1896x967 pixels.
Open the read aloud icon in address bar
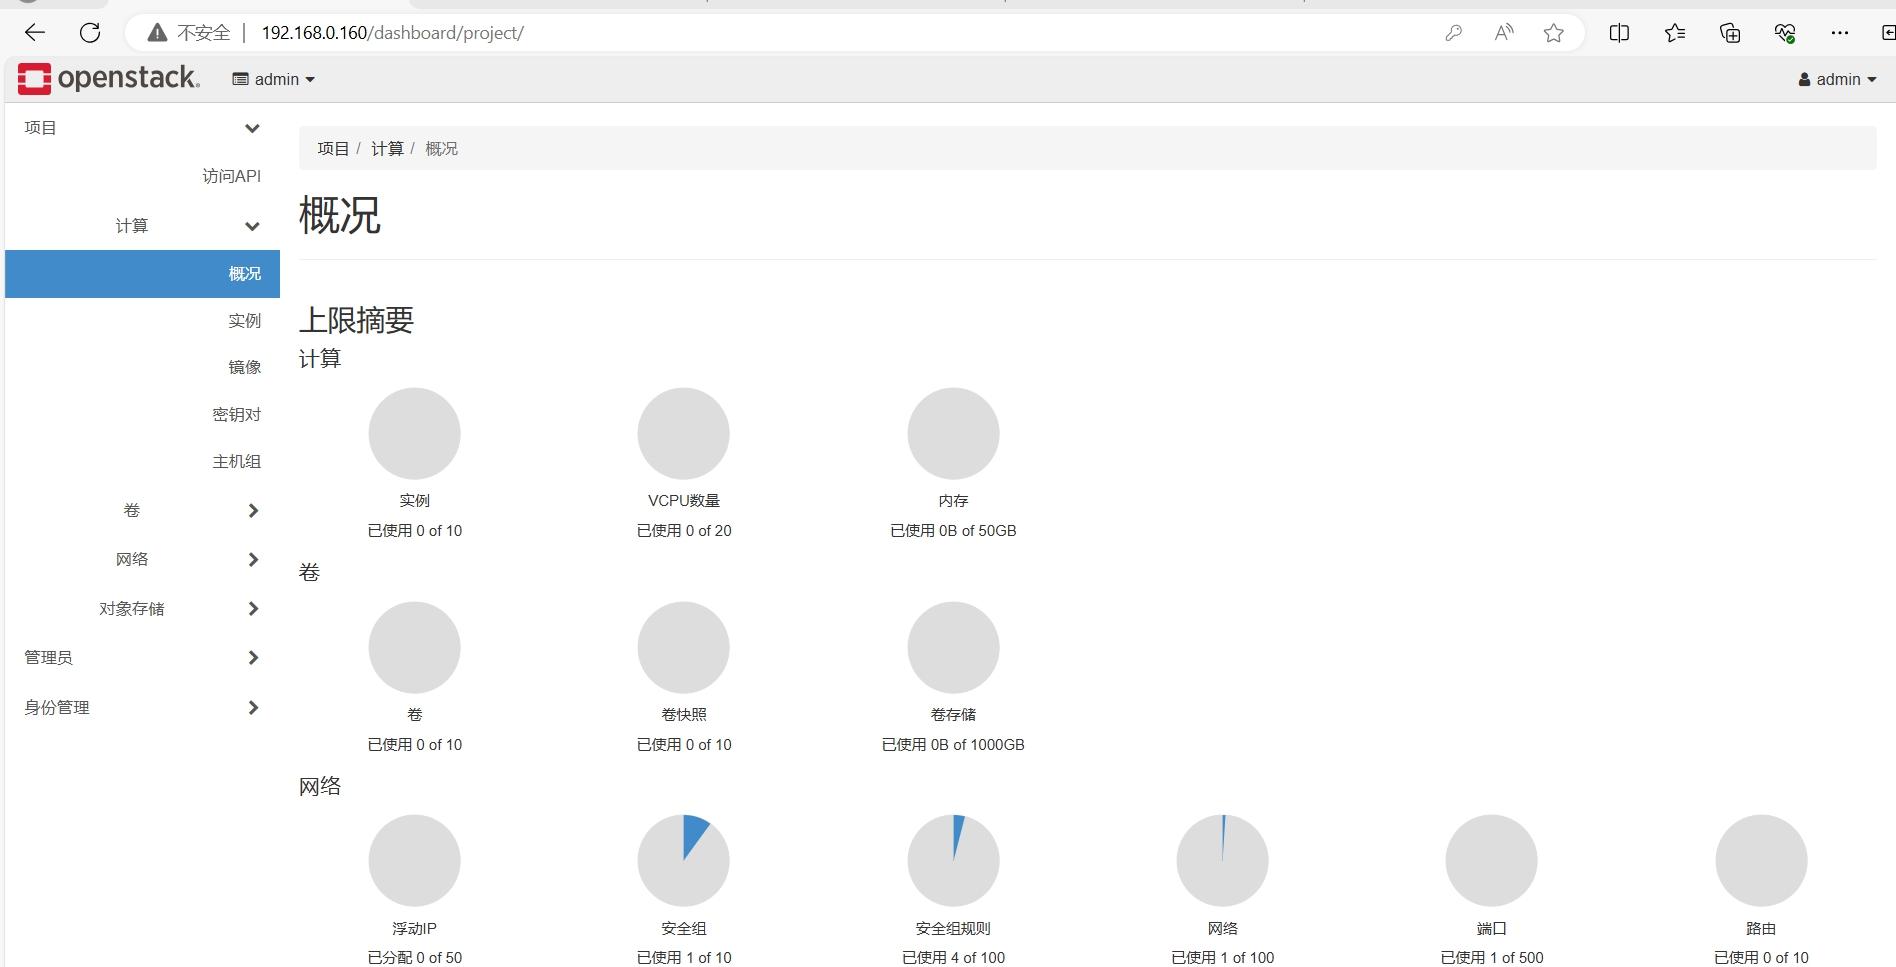pos(1504,33)
